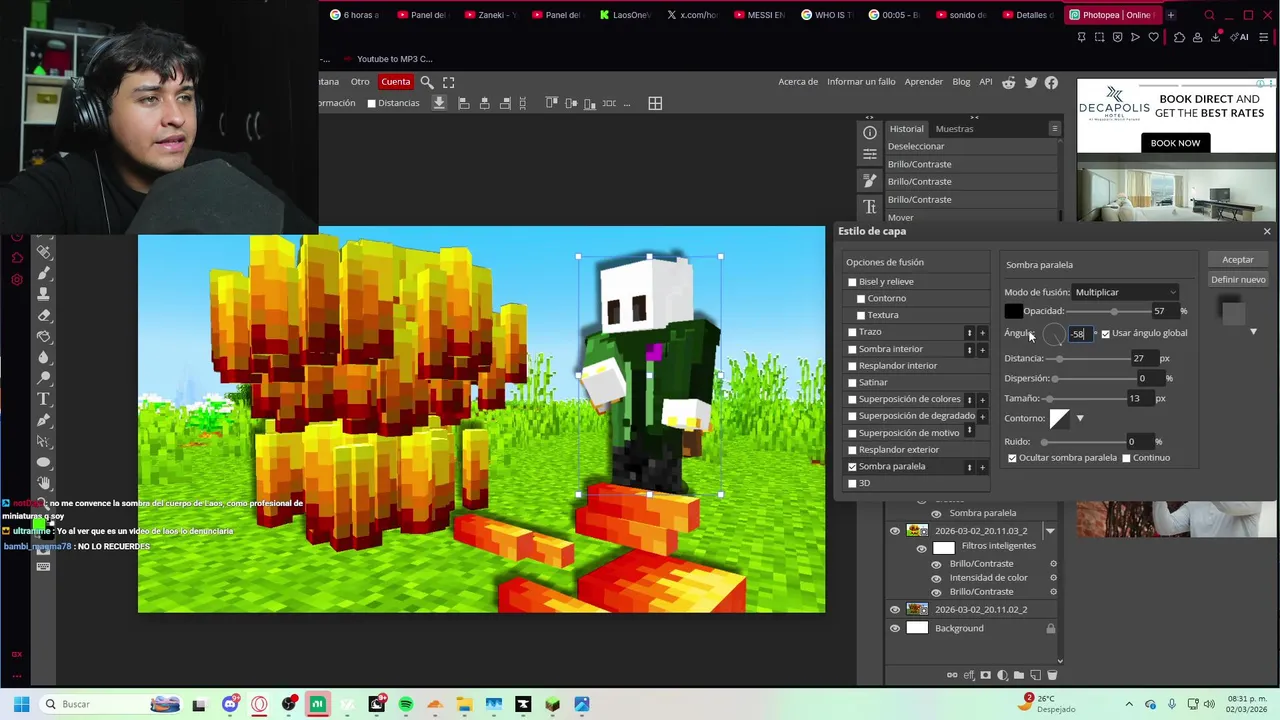Enable the Trazo style checkbox

[852, 332]
